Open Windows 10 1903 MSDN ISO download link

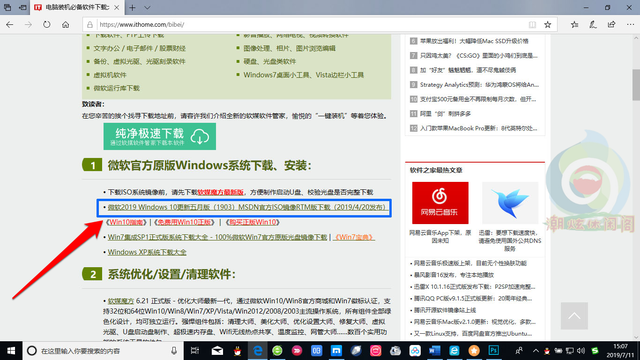[246, 207]
